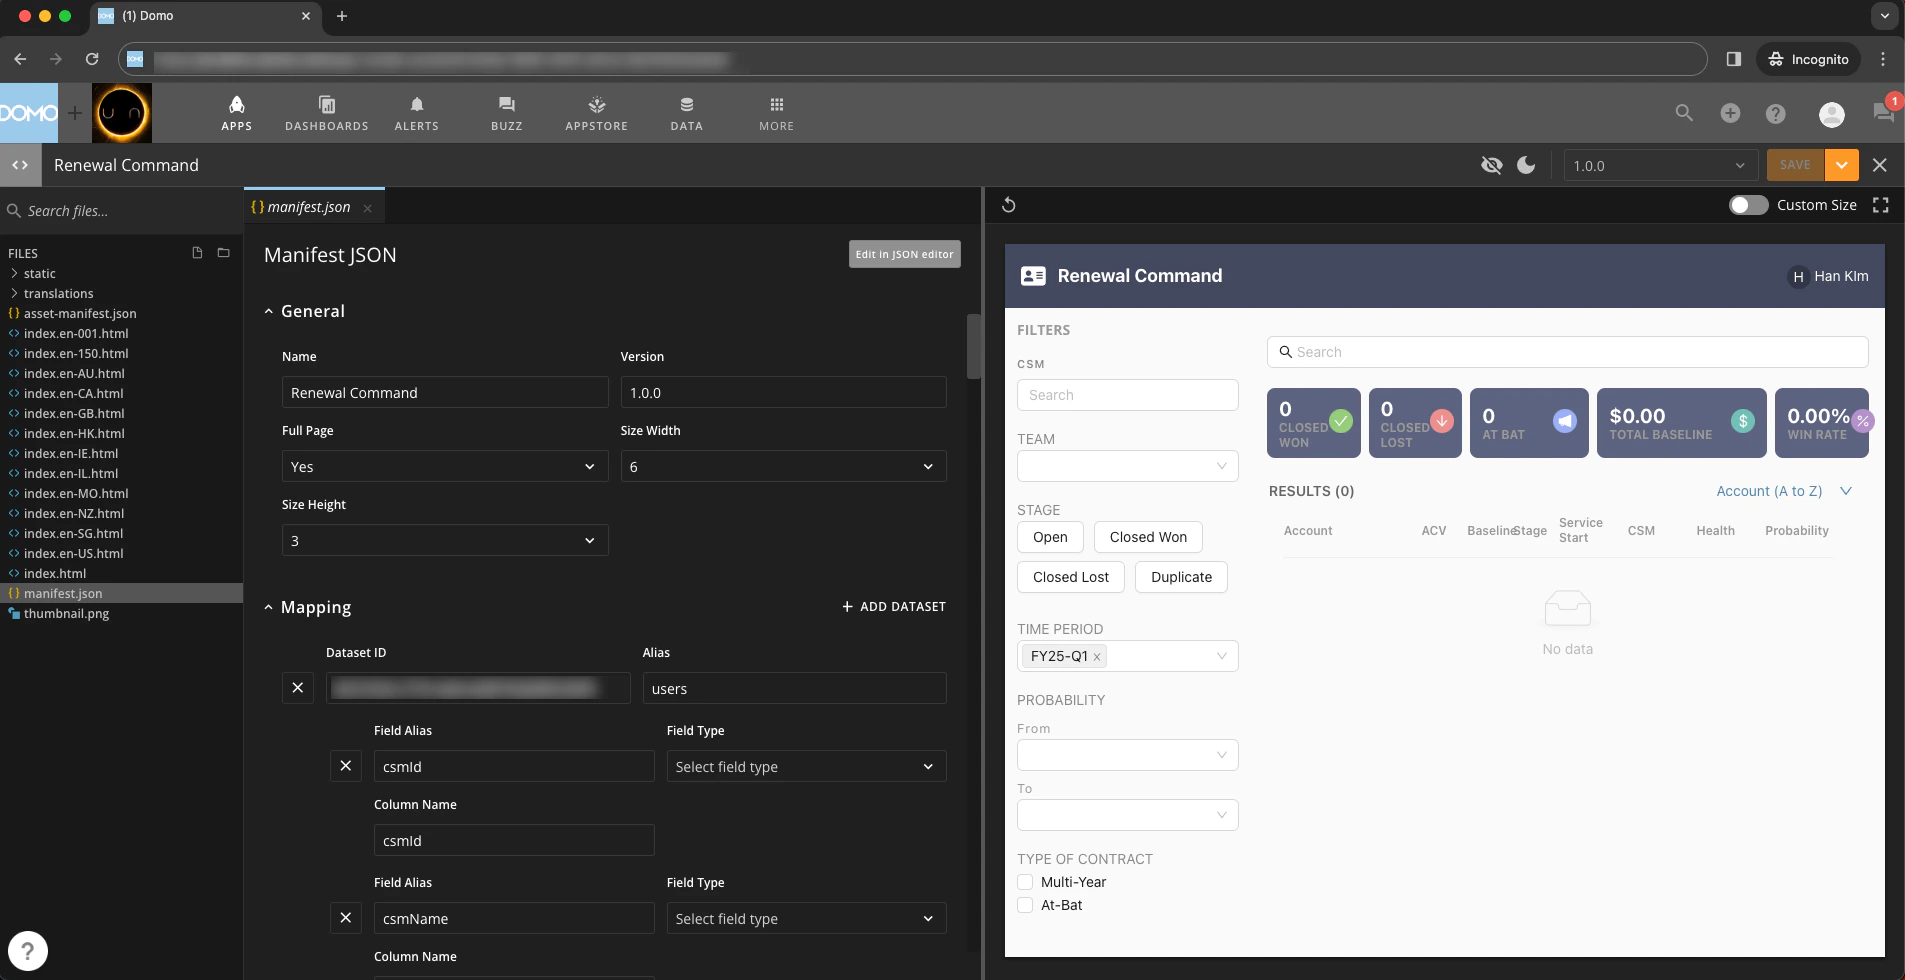Toggle the Duplicate stage filter
Viewport: 1905px width, 980px height.
click(1181, 577)
